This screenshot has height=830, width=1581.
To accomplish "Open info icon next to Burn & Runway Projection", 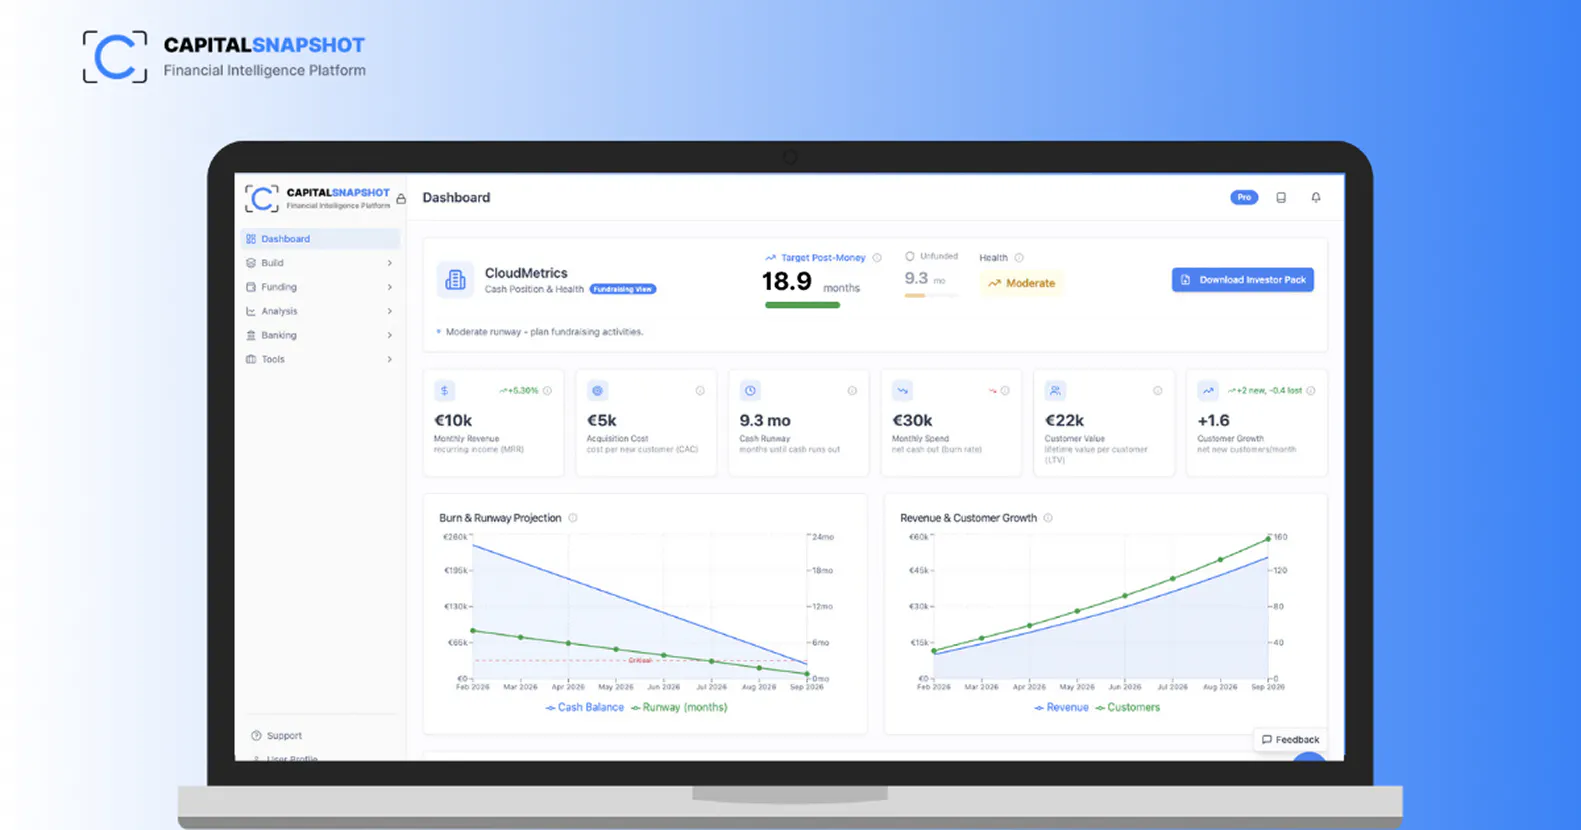I will pyautogui.click(x=573, y=518).
